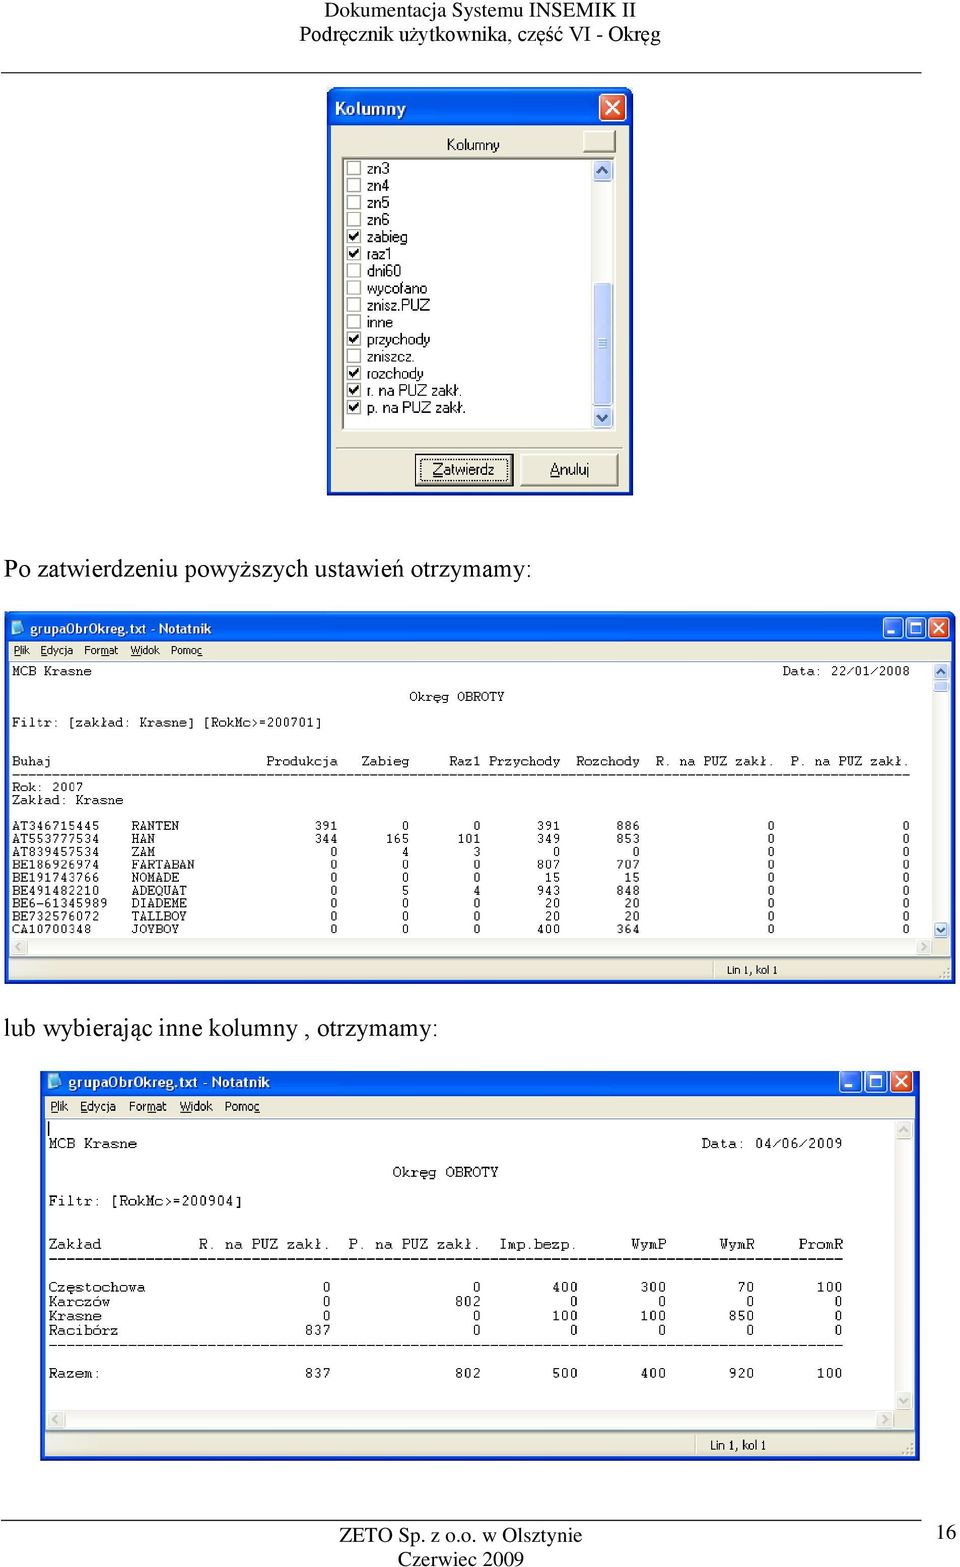Close the first Notatnik window
The height and width of the screenshot is (1567, 960).
[x=938, y=627]
